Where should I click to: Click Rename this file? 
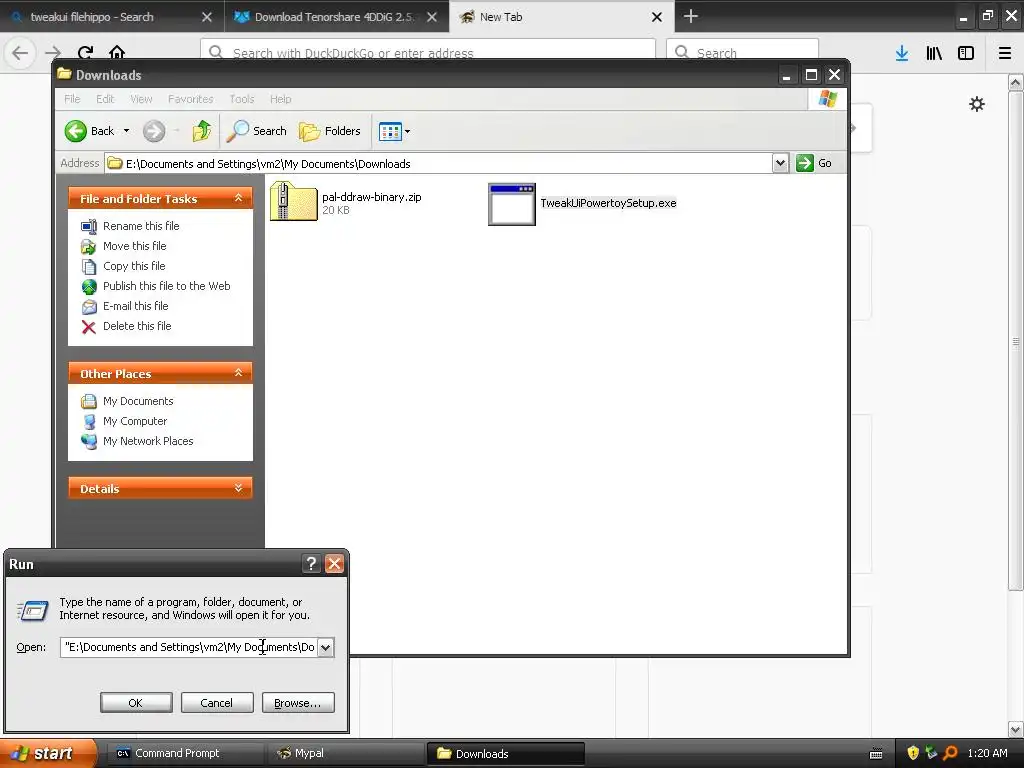(x=130, y=226)
